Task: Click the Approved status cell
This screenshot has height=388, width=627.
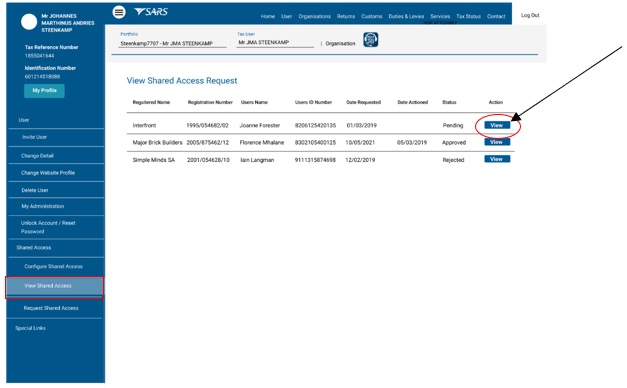Action: click(x=454, y=142)
